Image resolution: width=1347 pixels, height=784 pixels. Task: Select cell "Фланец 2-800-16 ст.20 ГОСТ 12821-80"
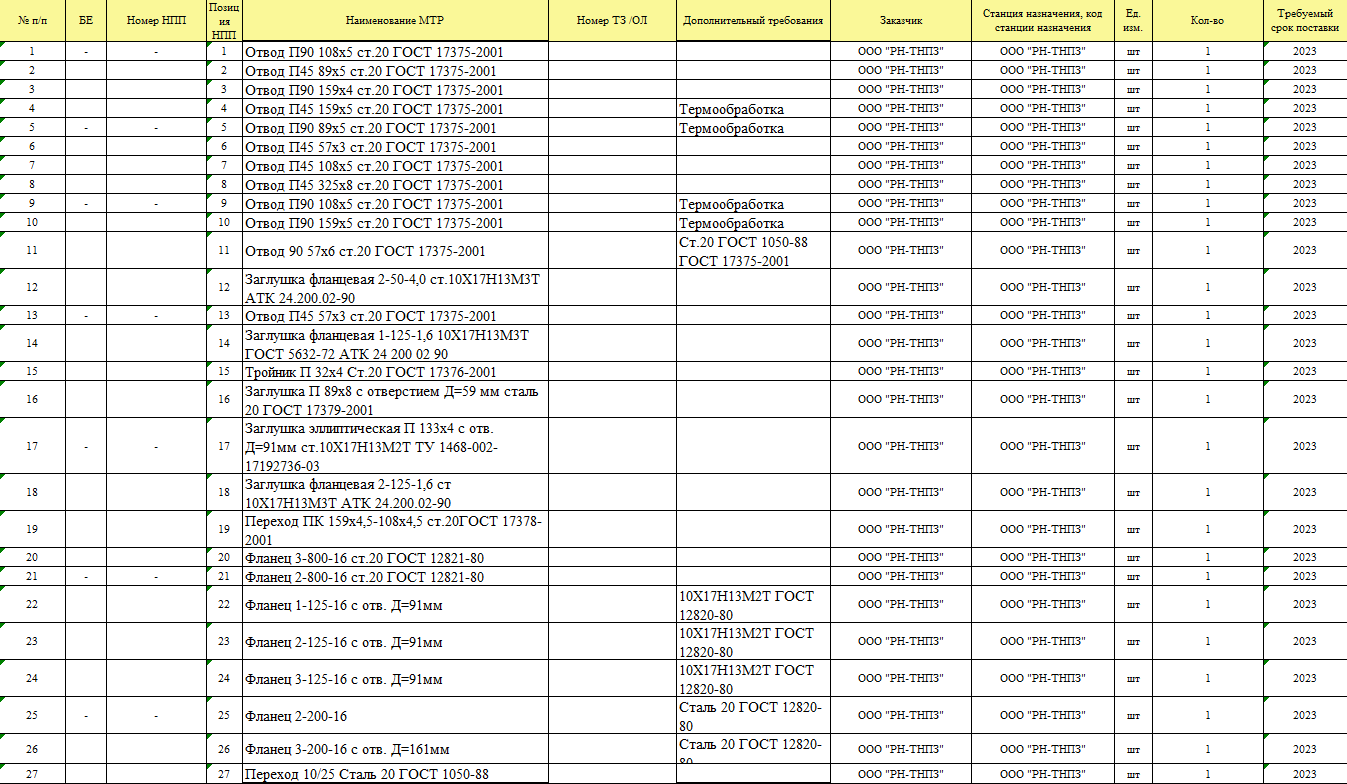[395, 577]
